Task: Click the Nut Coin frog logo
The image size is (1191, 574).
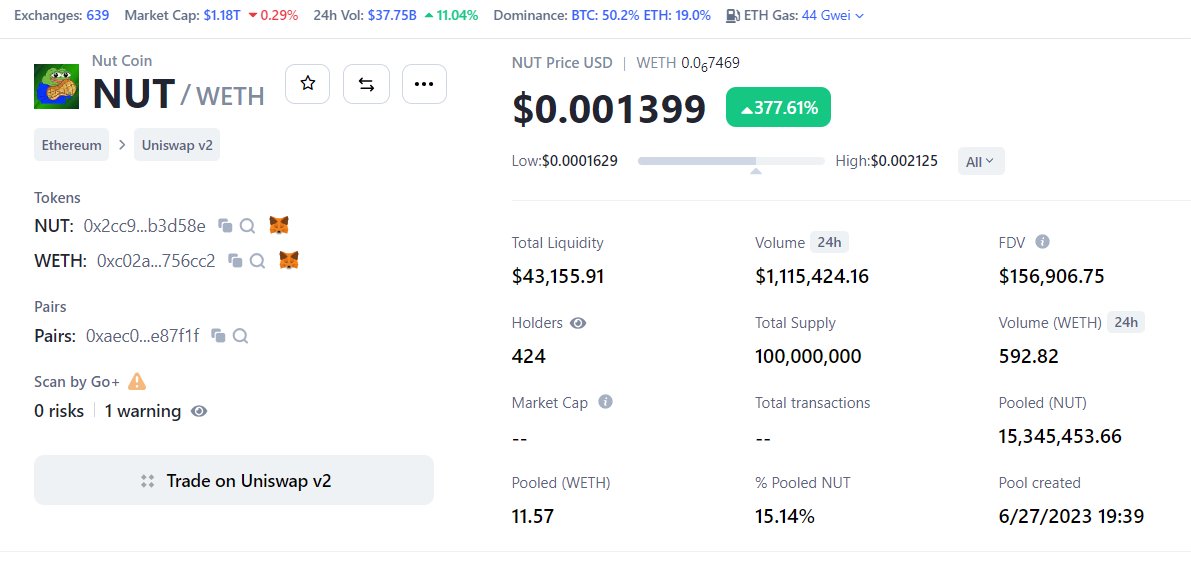Action: [56, 87]
